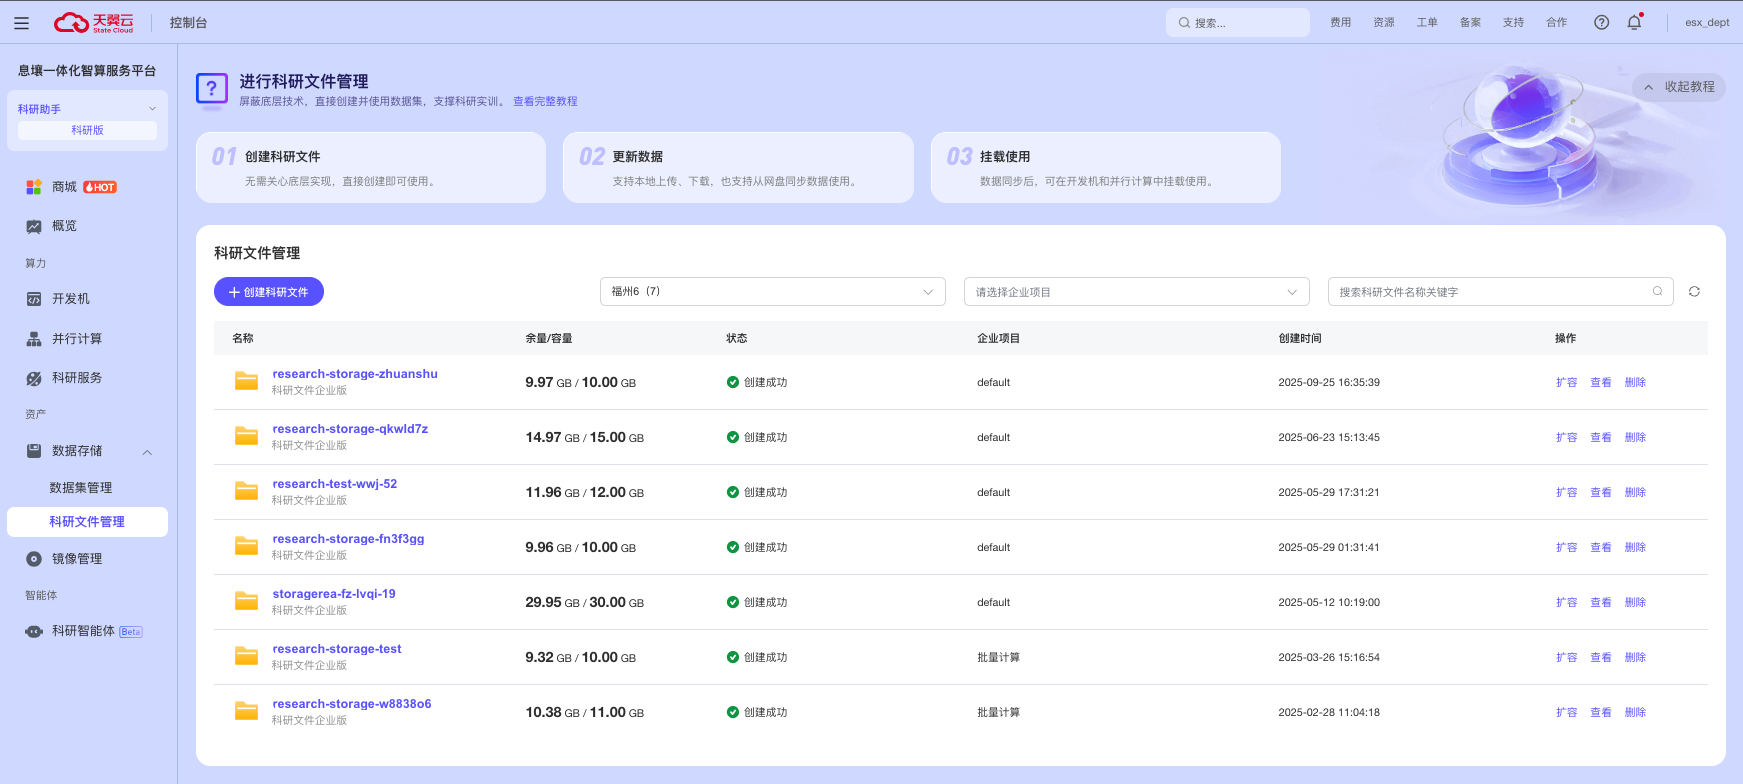Open the 查看完整教程 link
Screen dimensions: 1743x784
pos(545,101)
